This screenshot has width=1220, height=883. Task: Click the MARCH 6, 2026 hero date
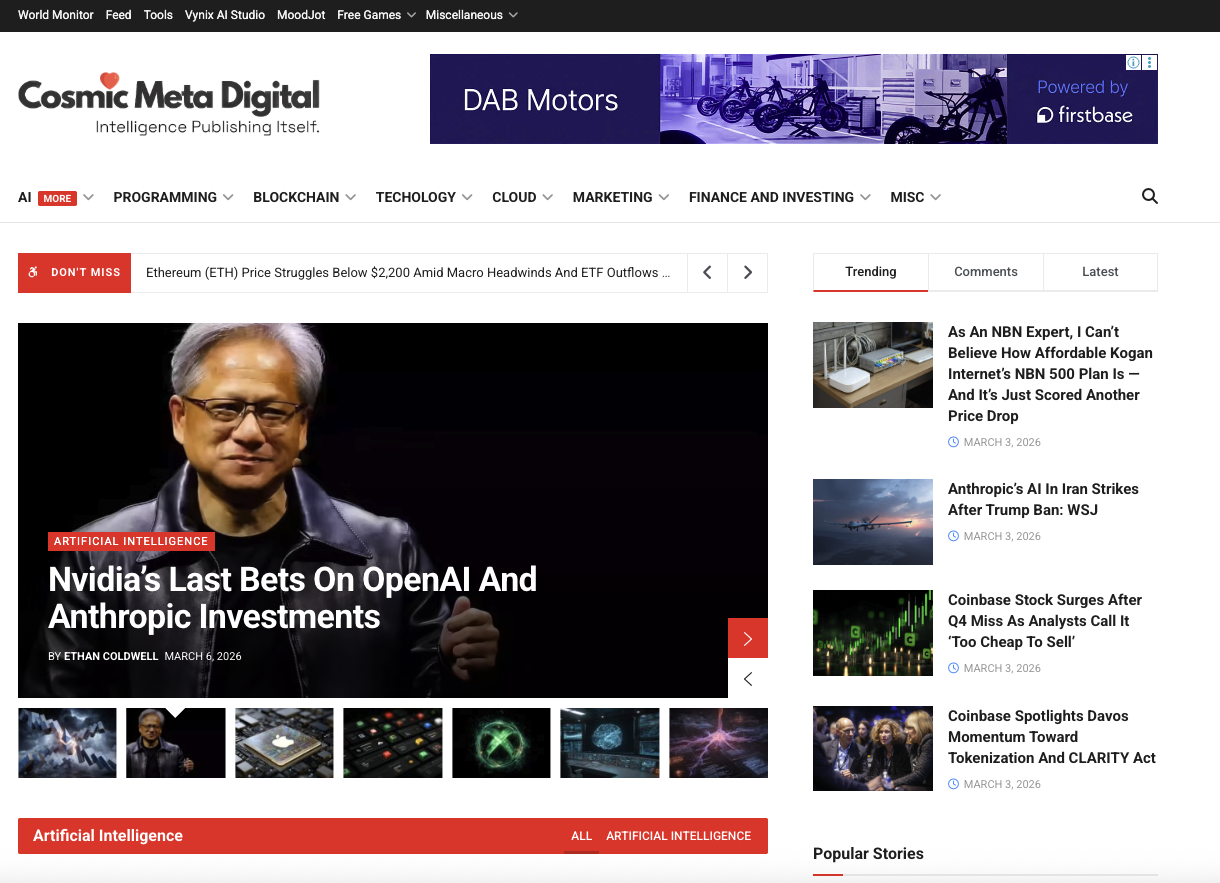[203, 656]
